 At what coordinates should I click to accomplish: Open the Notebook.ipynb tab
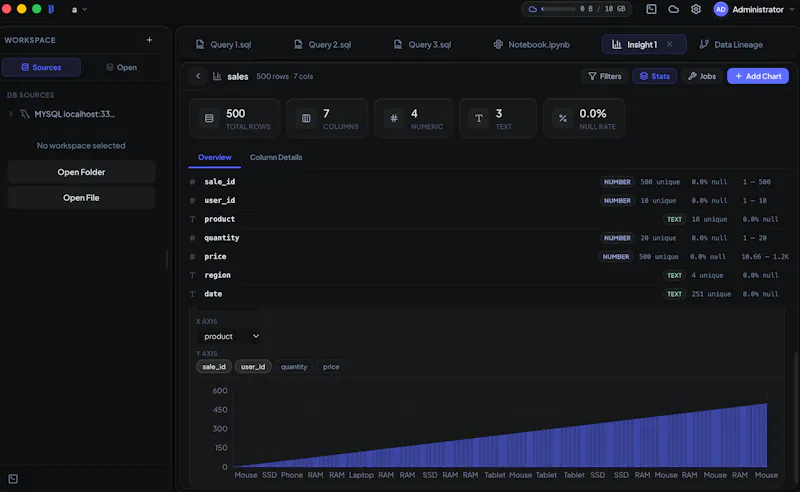532,44
